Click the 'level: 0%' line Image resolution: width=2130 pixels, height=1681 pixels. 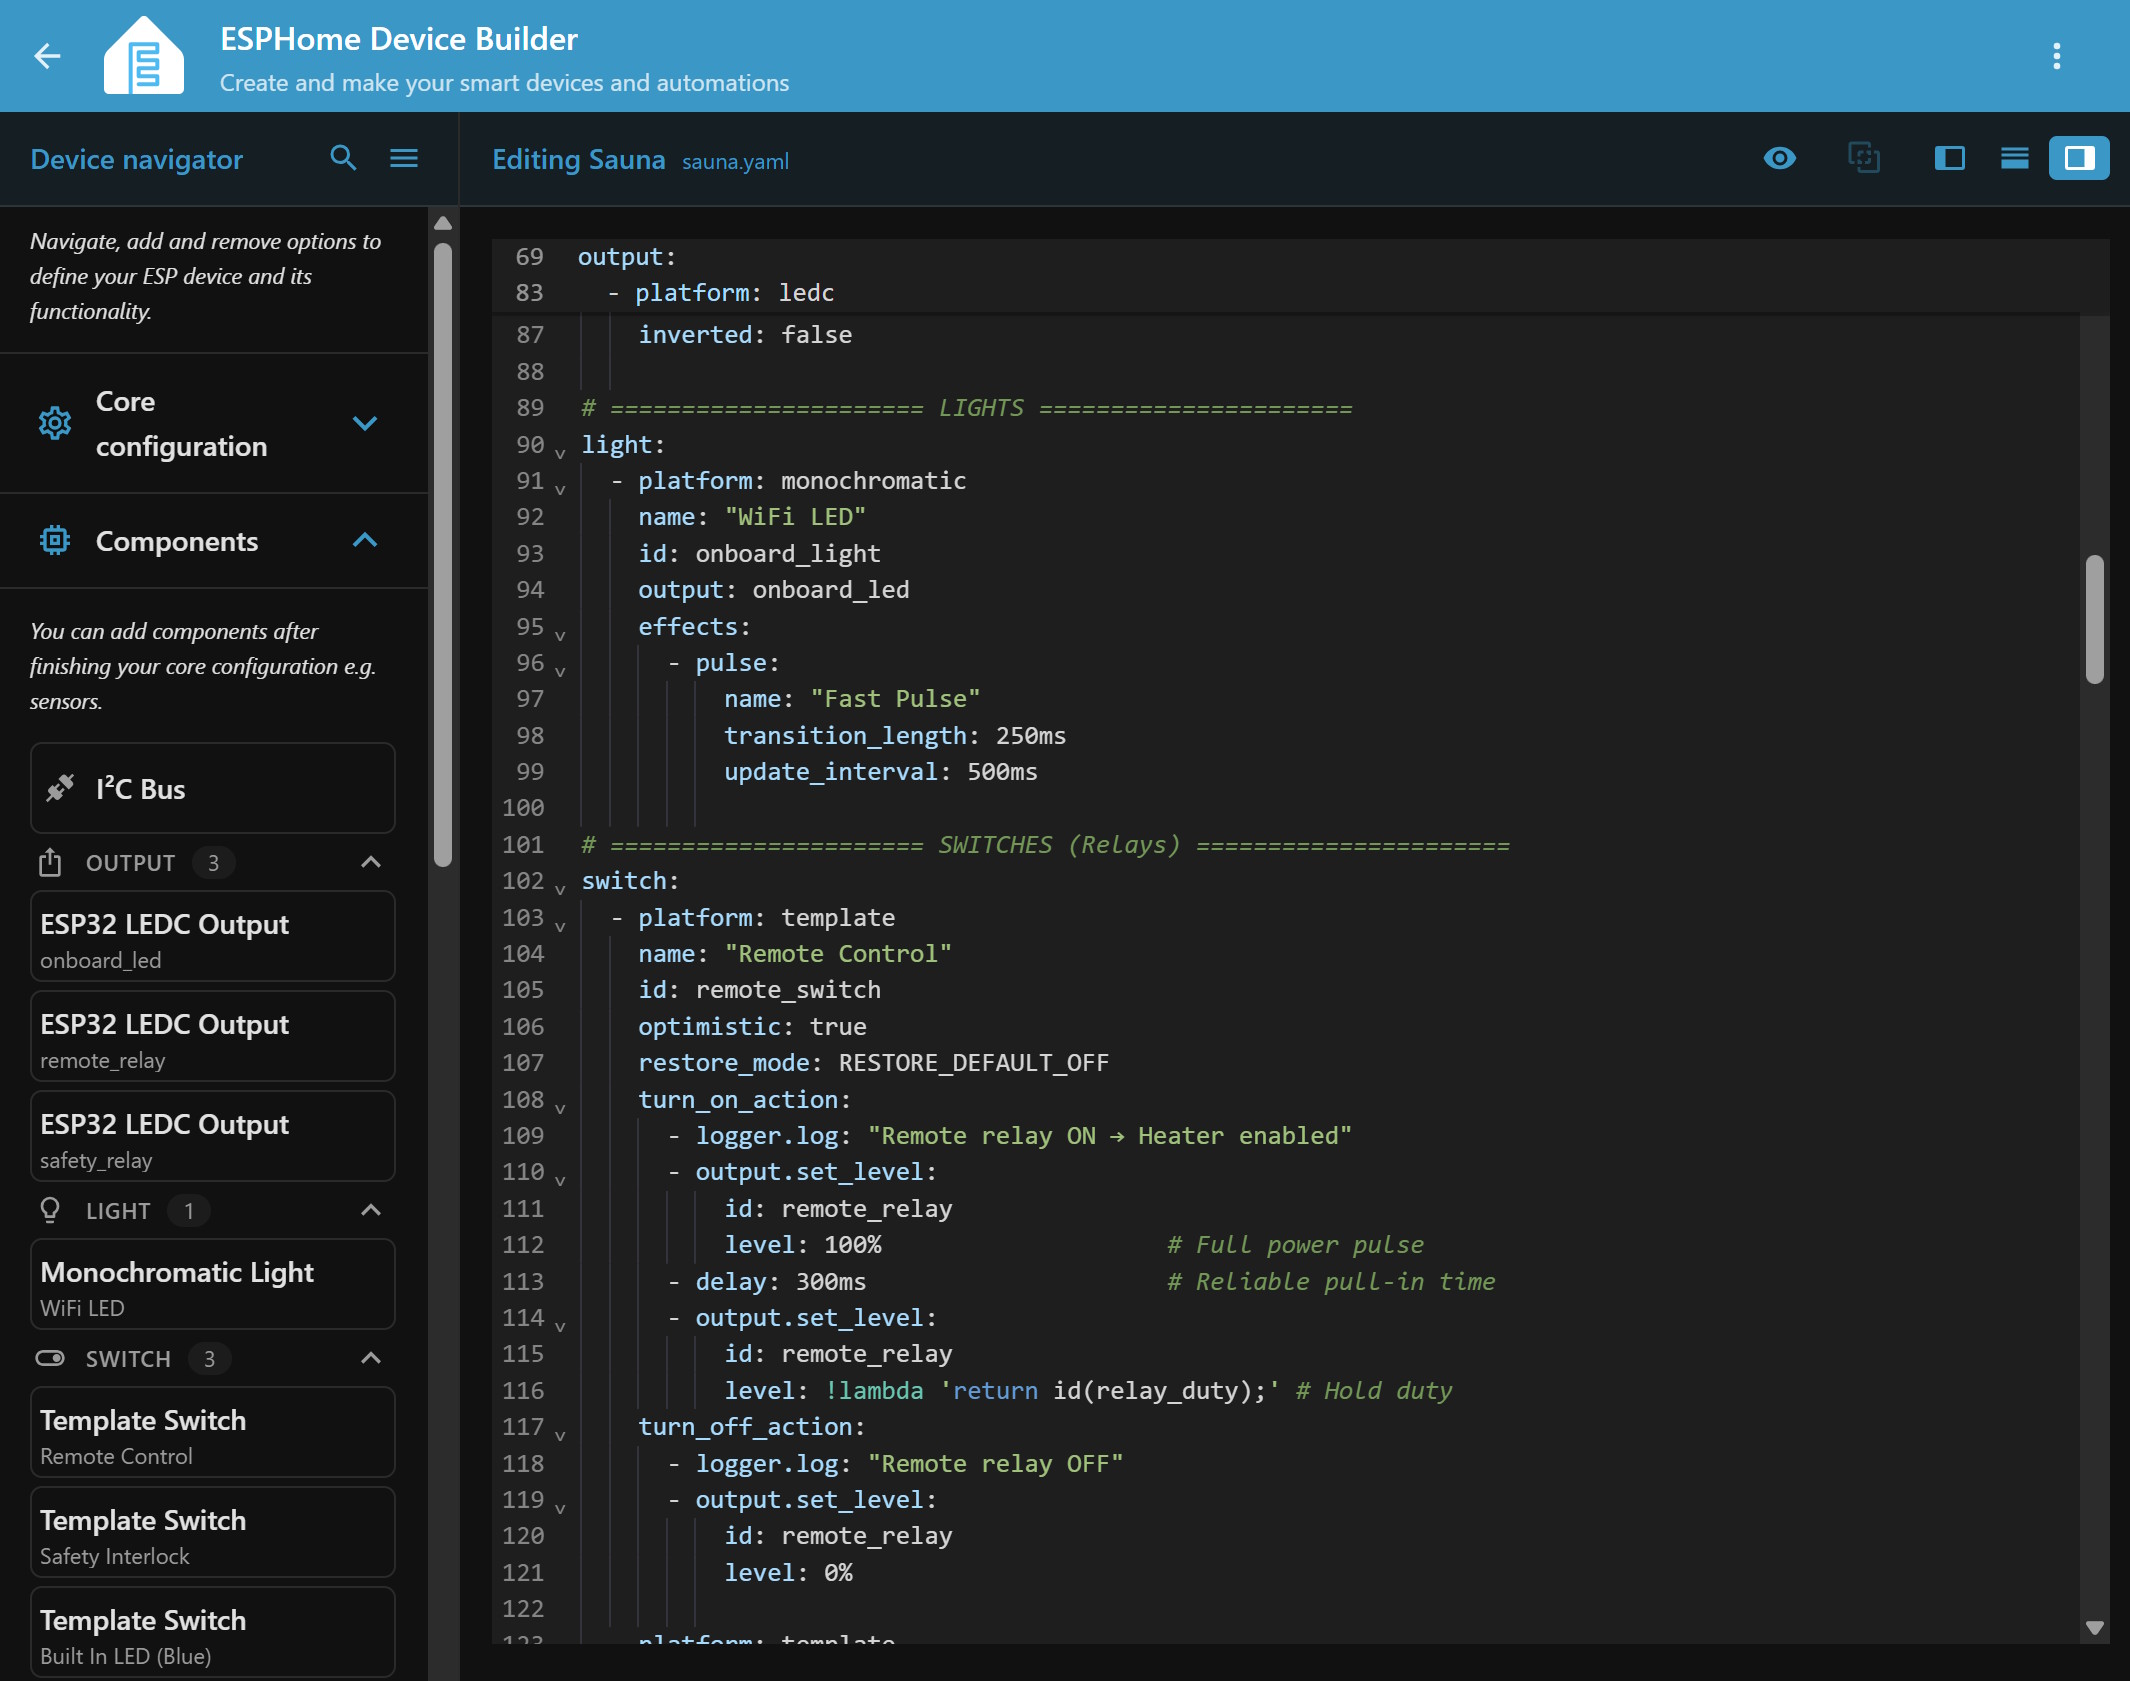point(788,1572)
